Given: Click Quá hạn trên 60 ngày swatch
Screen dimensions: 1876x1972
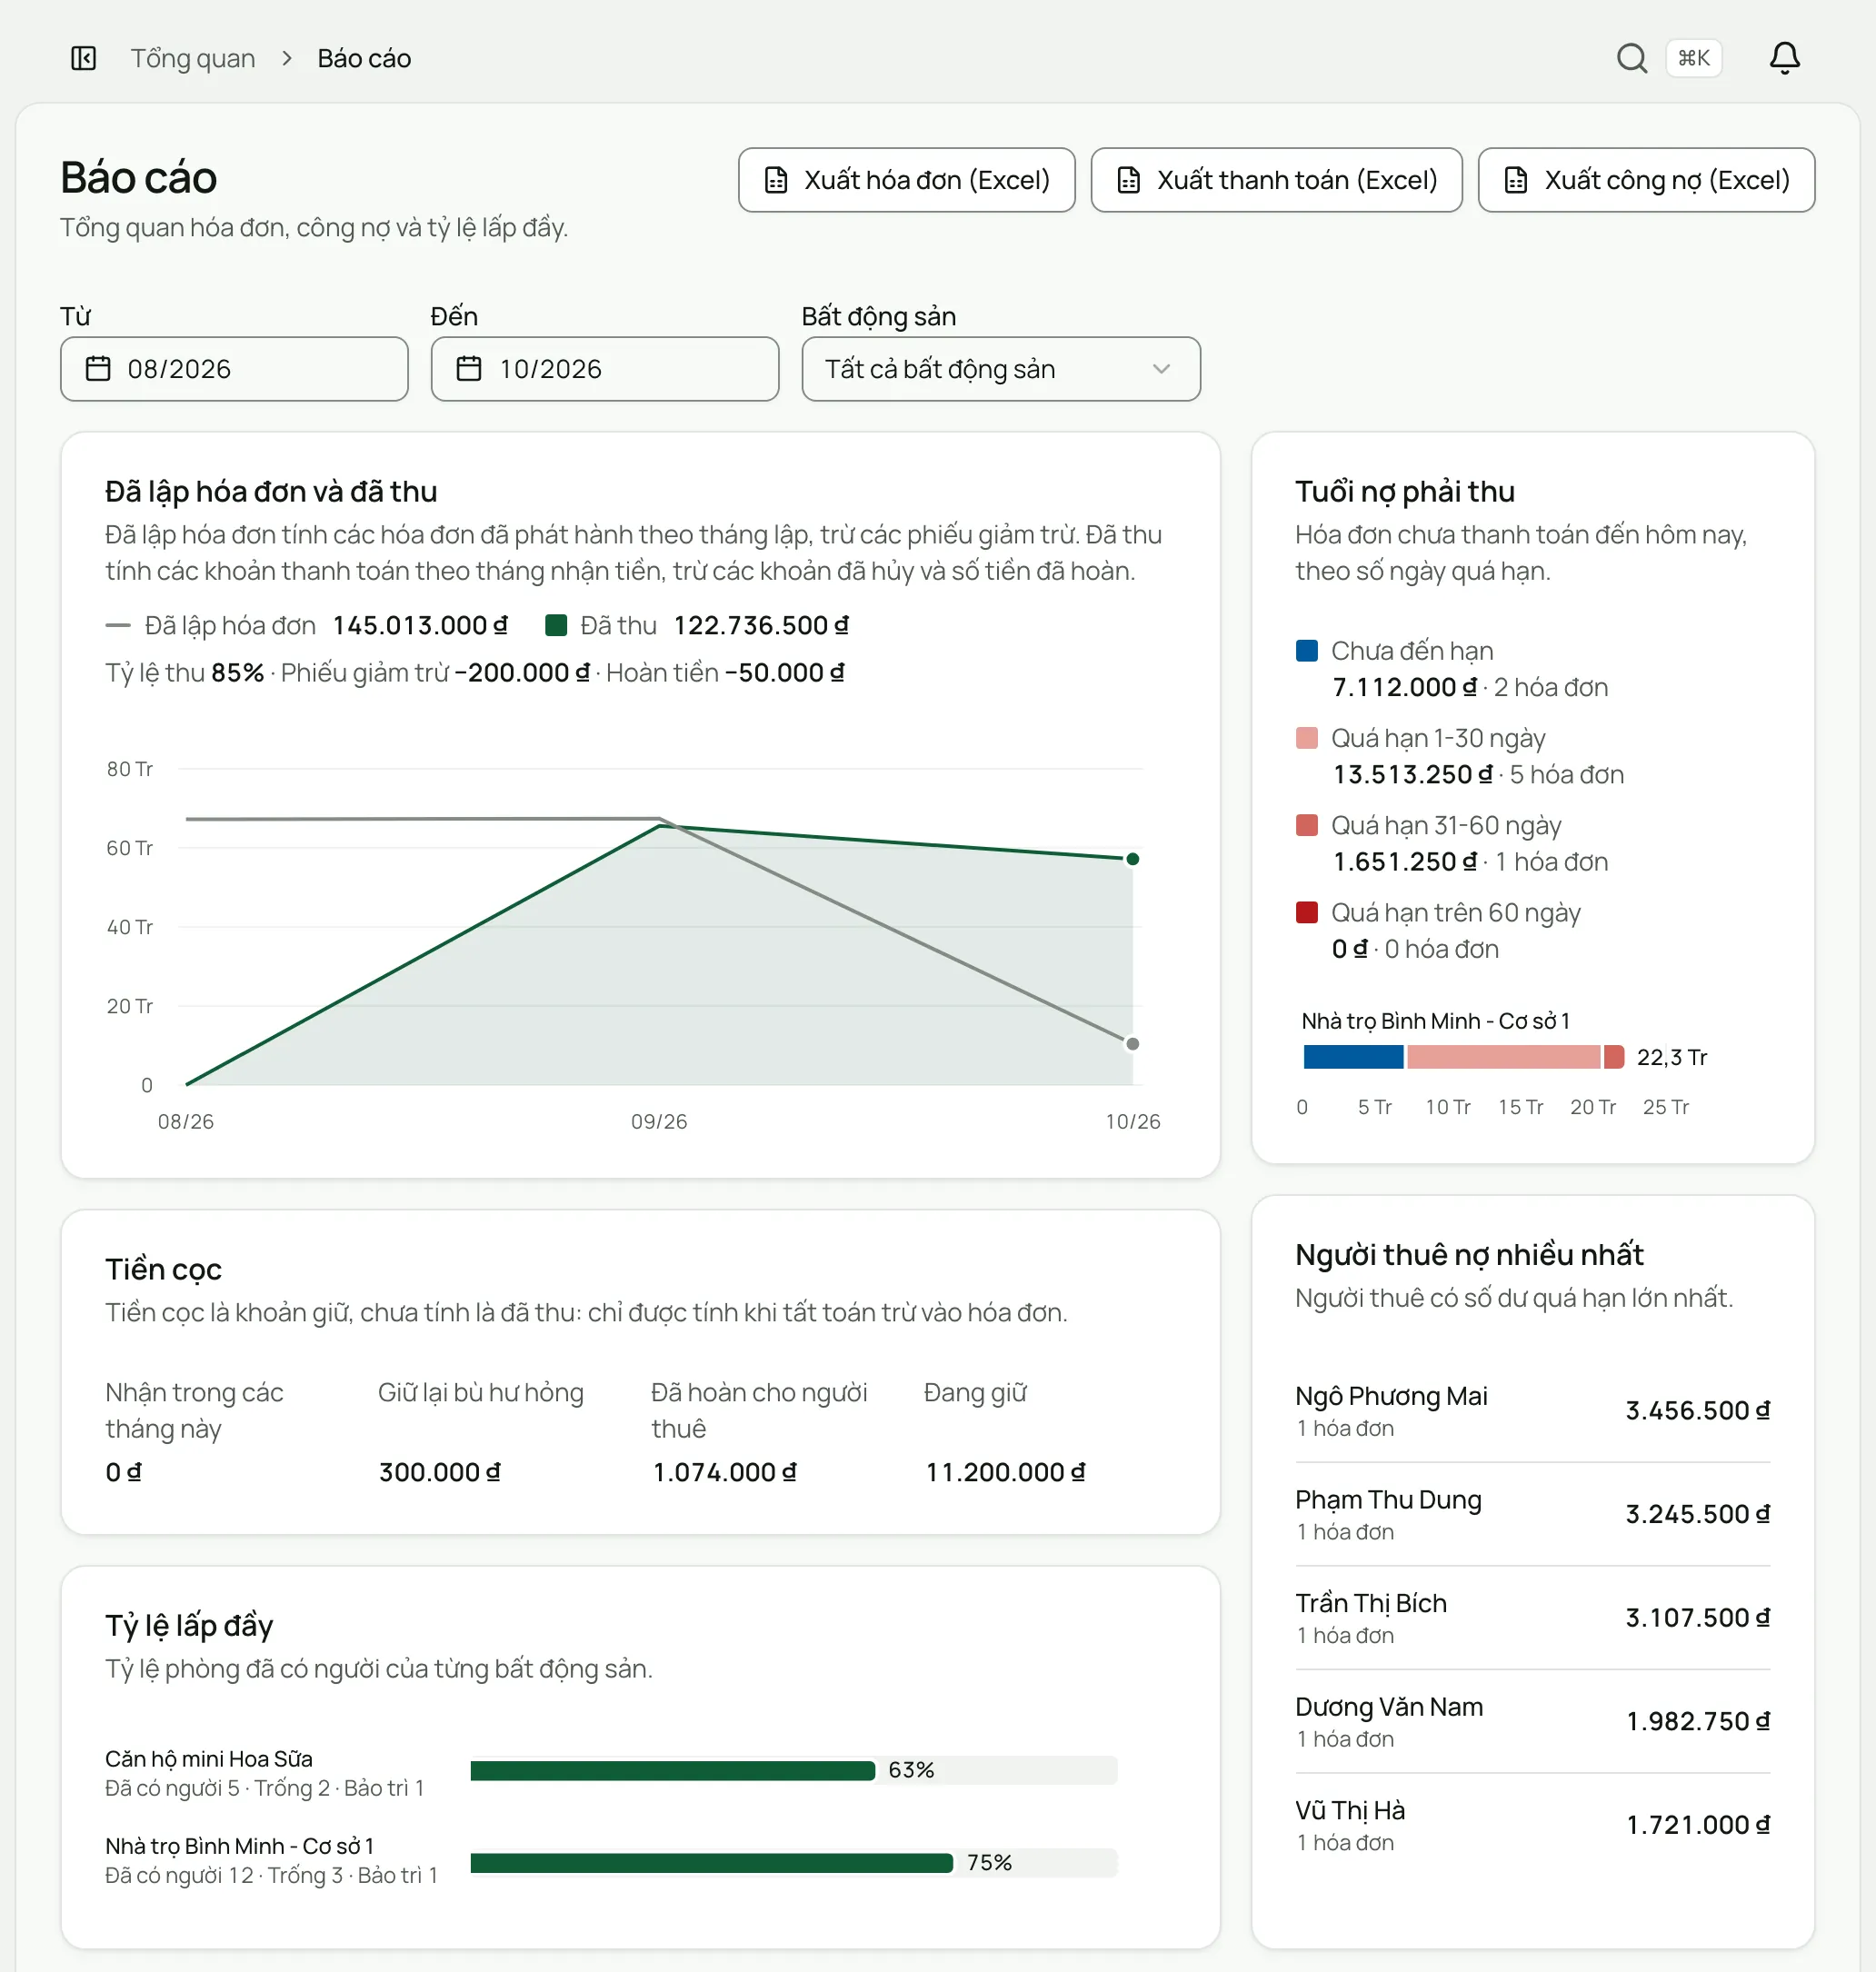Looking at the screenshot, I should tap(1306, 912).
